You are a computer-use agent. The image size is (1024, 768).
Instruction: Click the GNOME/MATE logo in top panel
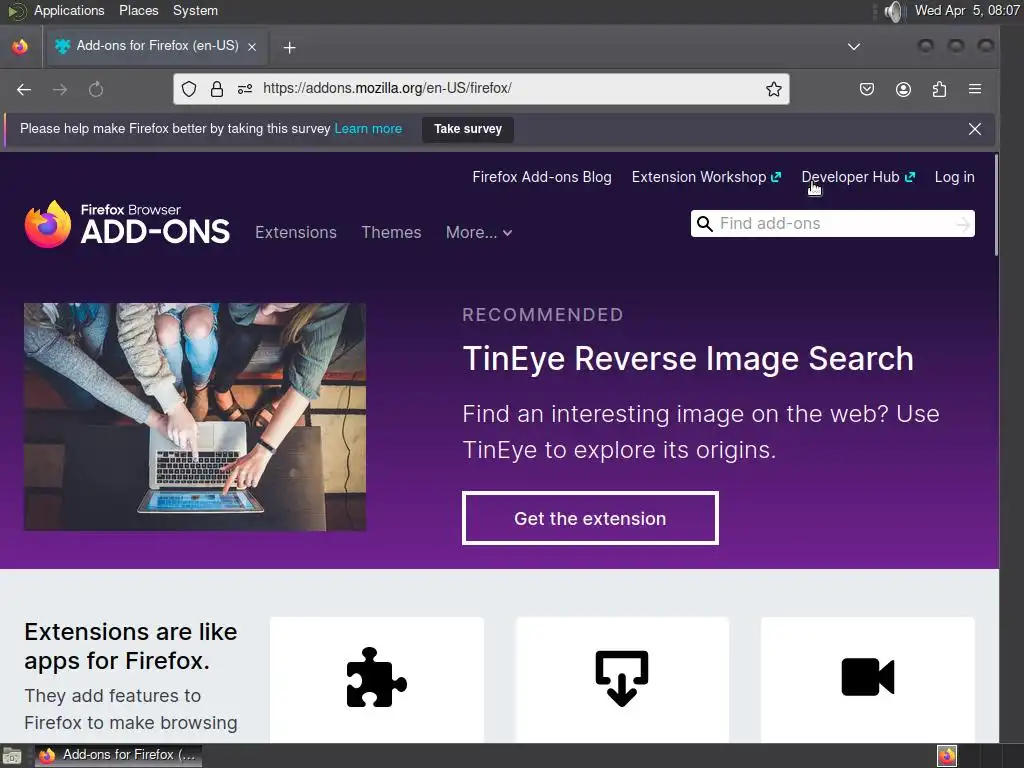pos(15,10)
